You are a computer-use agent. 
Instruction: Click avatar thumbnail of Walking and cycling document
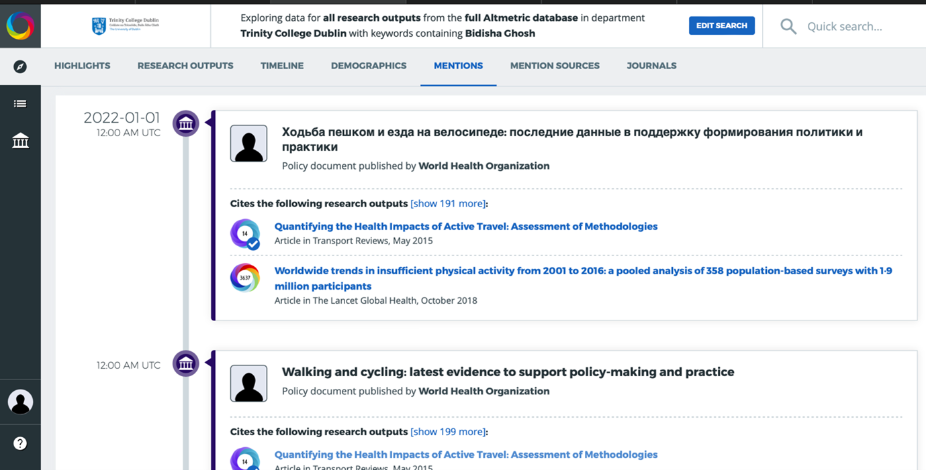249,383
